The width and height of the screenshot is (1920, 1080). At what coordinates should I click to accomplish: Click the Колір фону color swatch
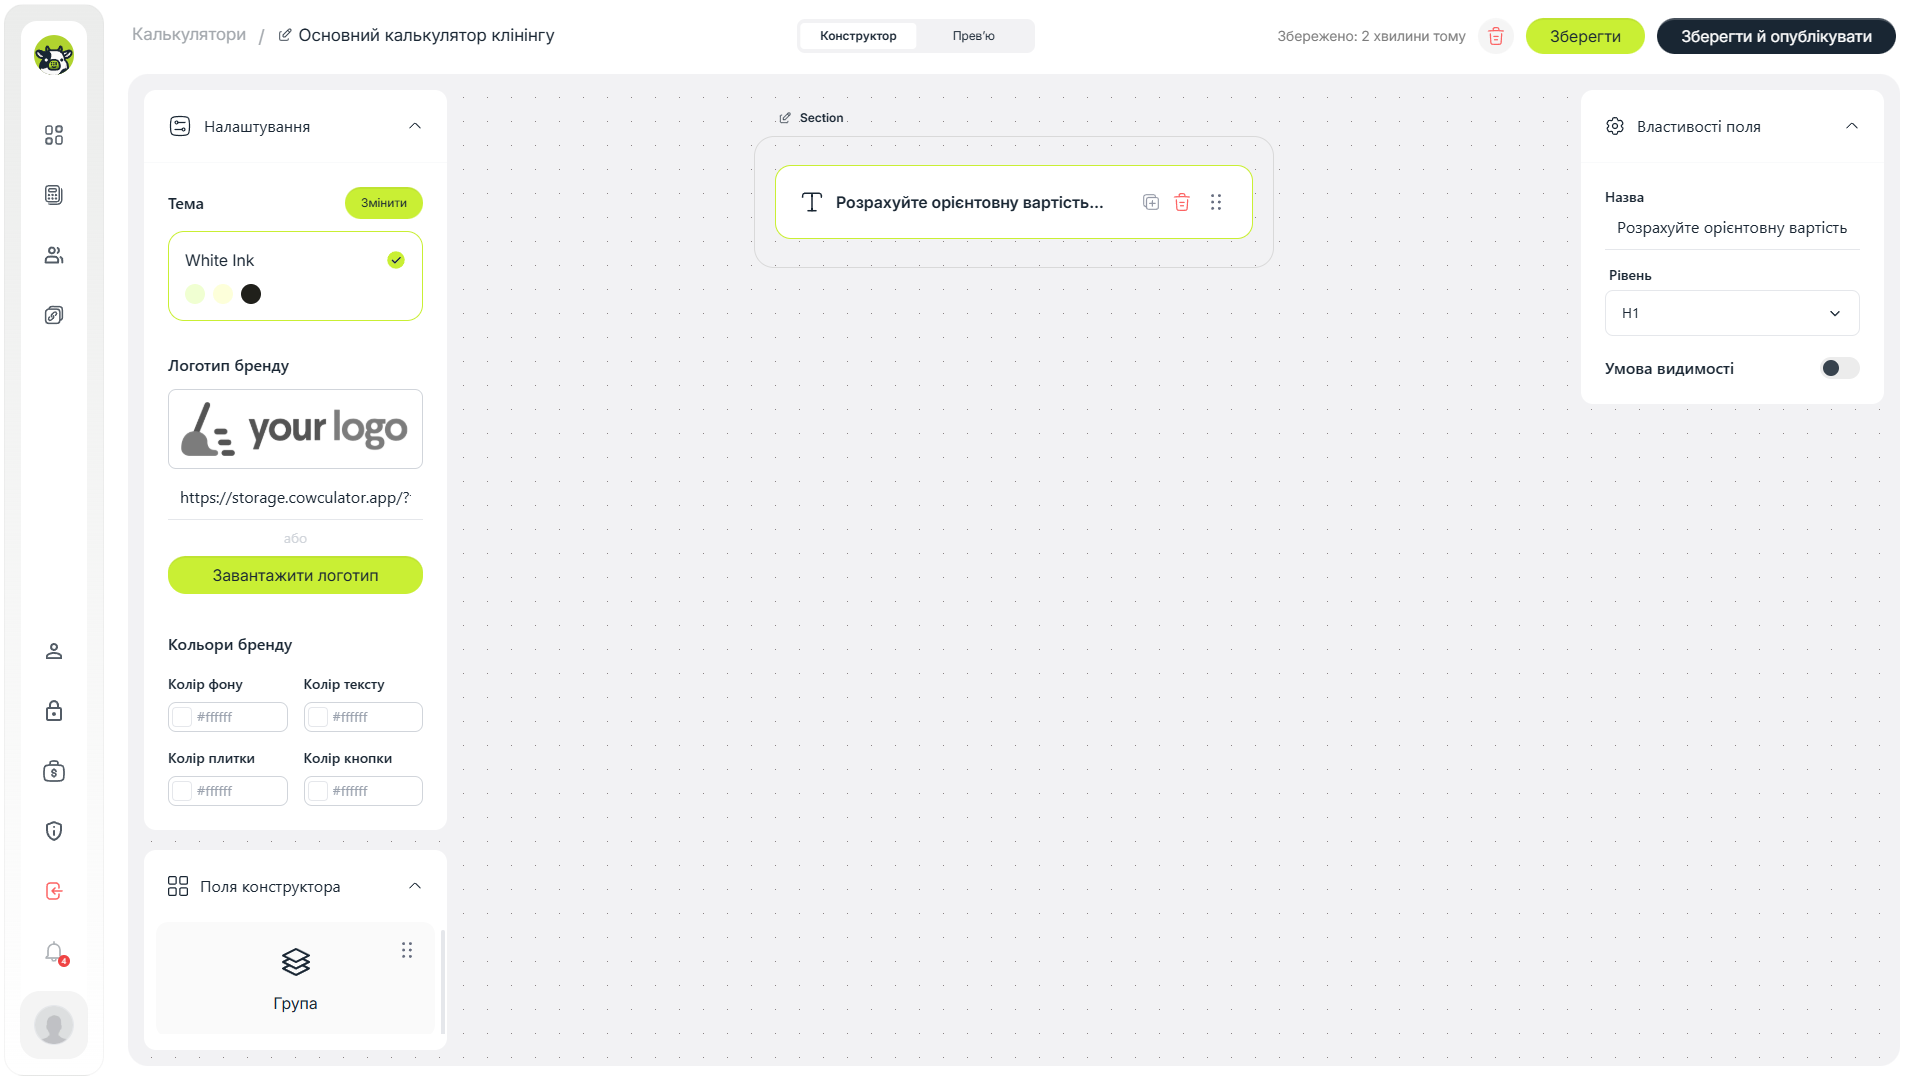182,717
